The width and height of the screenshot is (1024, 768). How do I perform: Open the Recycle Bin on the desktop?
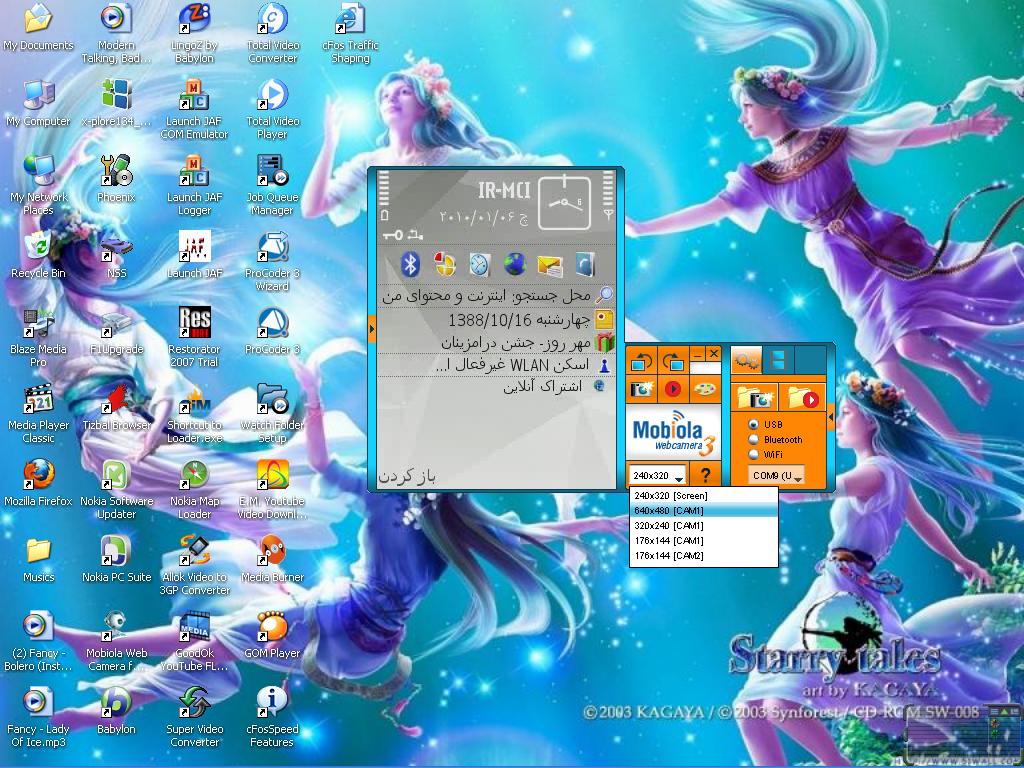click(x=39, y=255)
